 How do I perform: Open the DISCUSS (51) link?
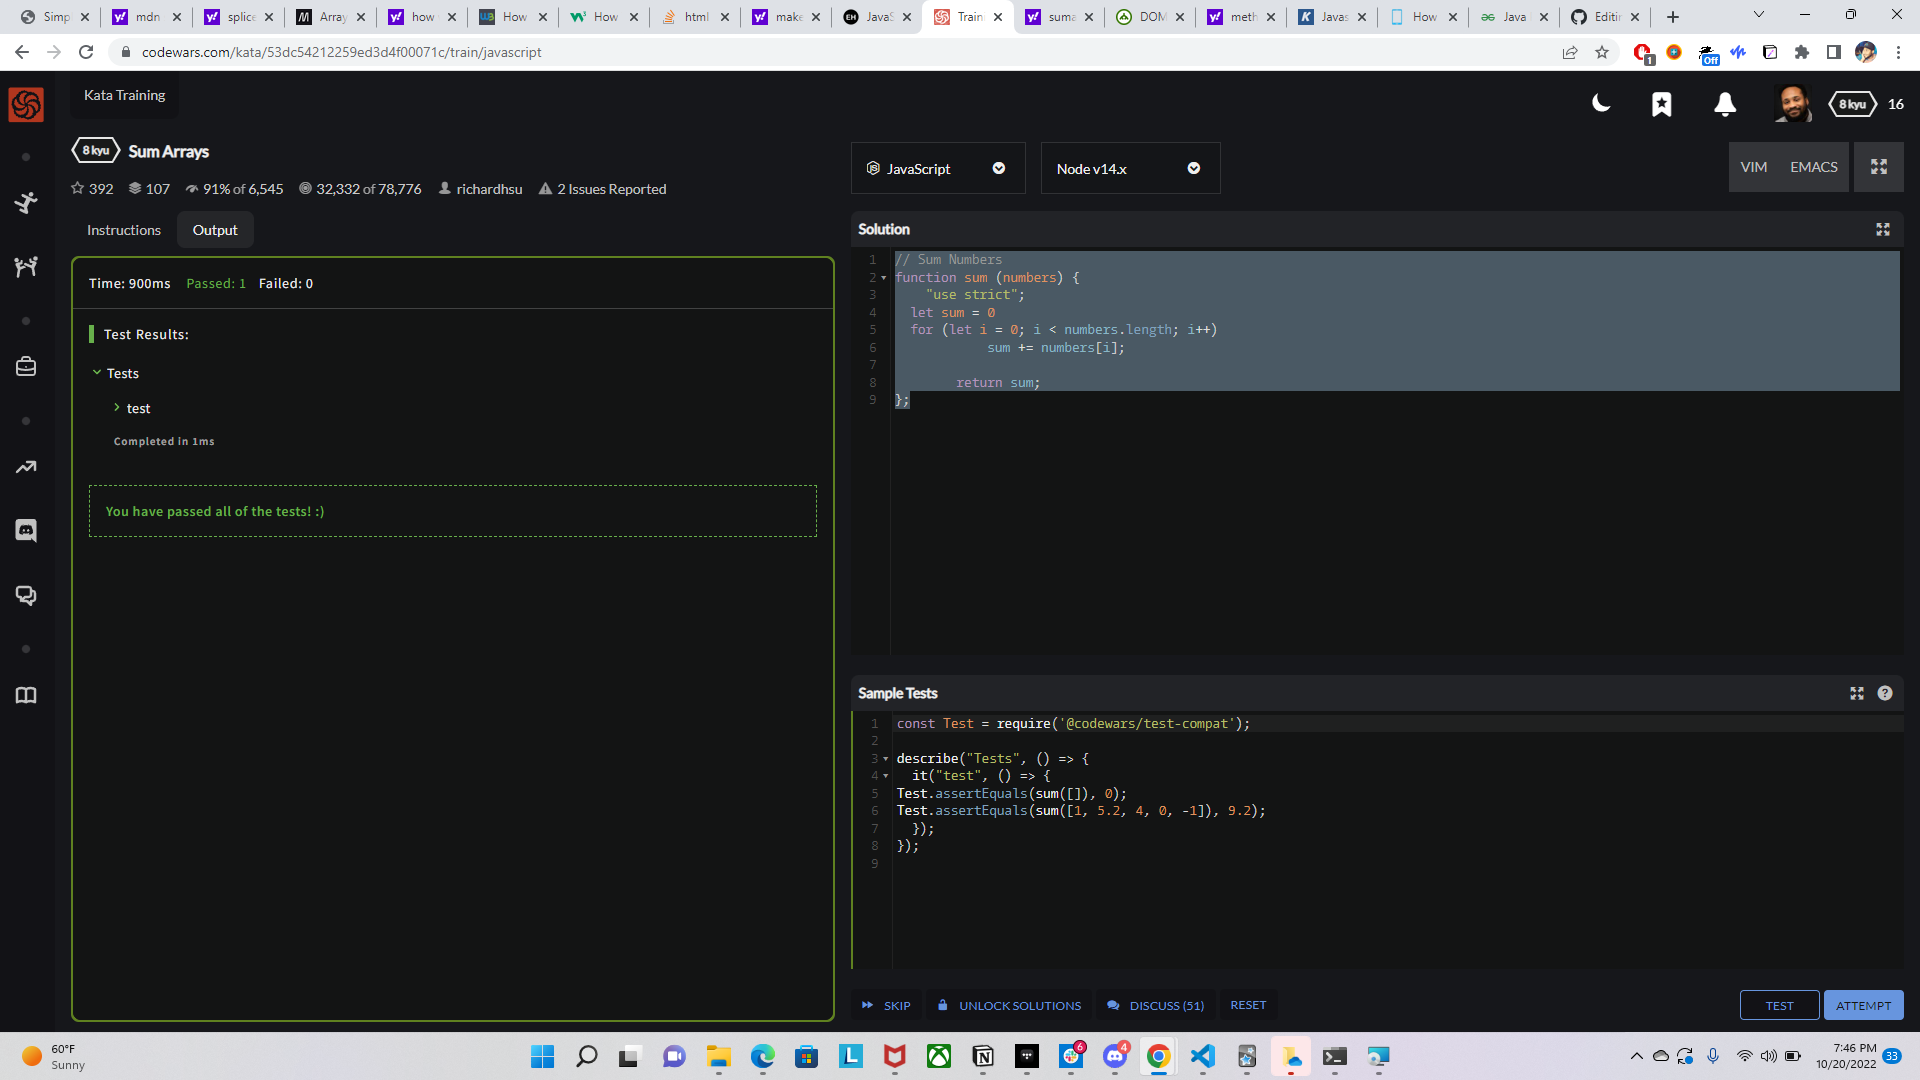1155,1005
